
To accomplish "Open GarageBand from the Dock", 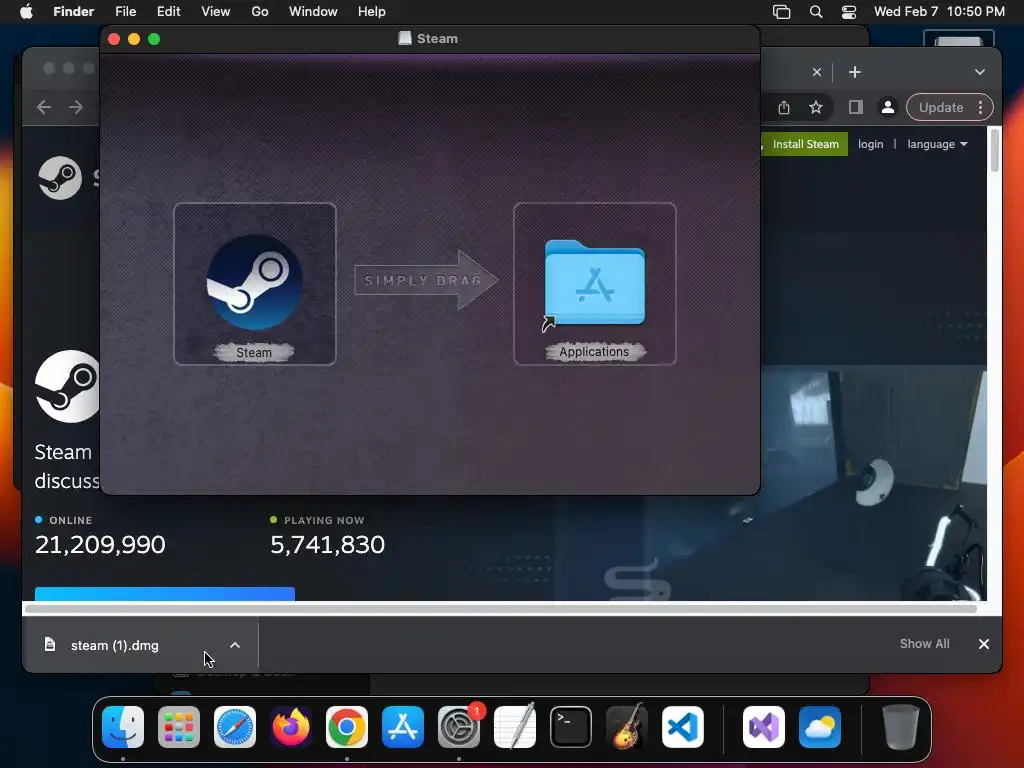I will [x=627, y=727].
